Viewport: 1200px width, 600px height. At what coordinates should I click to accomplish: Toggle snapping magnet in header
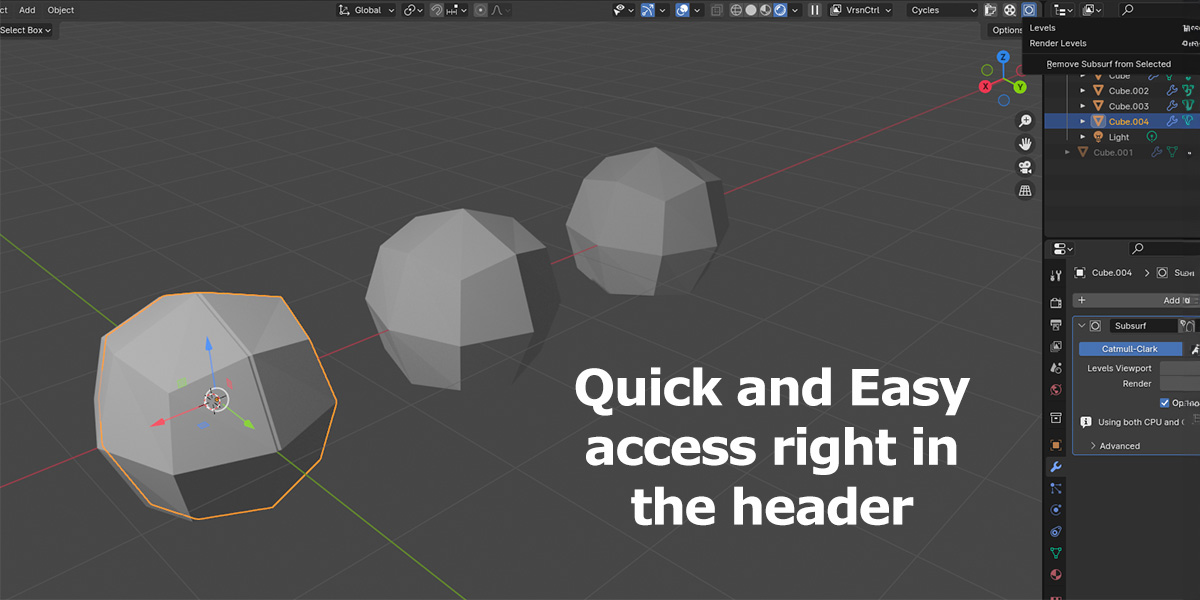[436, 10]
